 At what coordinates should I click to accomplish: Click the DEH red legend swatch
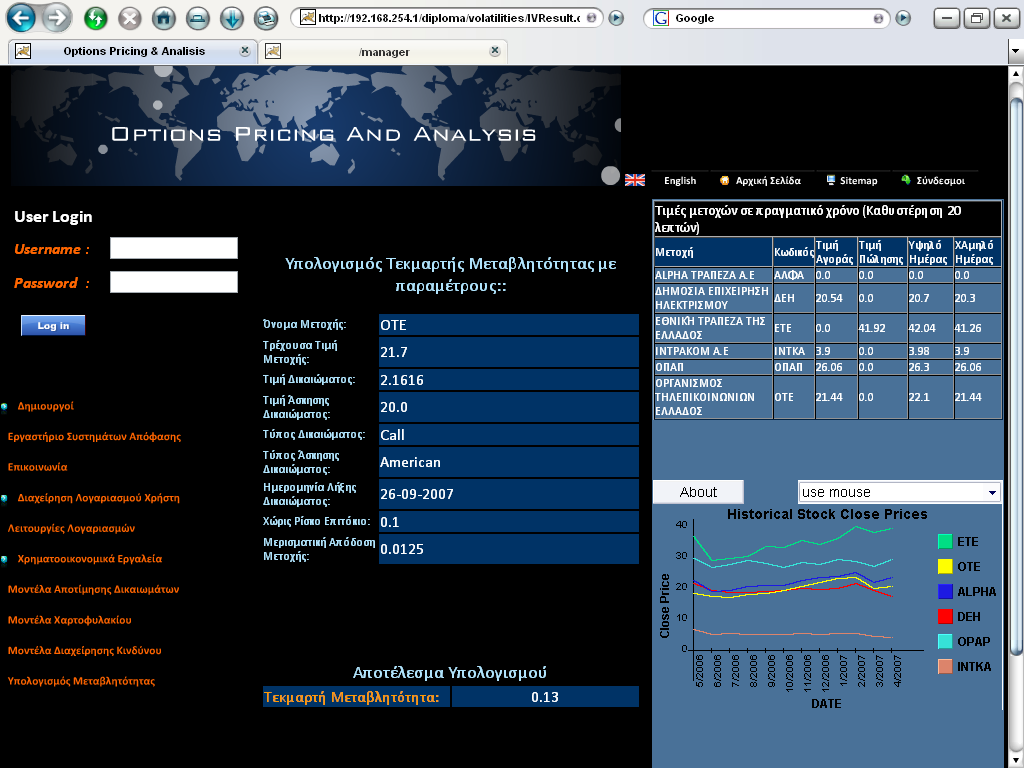[x=945, y=616]
